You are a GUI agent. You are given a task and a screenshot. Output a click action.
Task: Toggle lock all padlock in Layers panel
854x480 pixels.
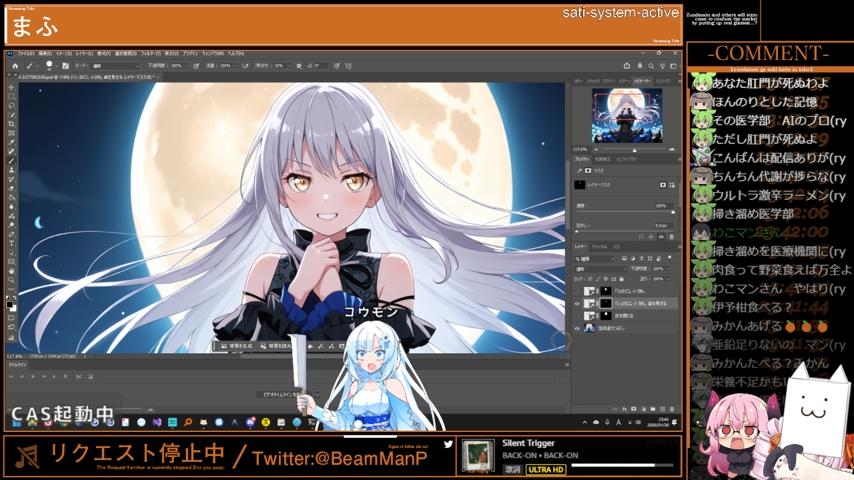[621, 279]
